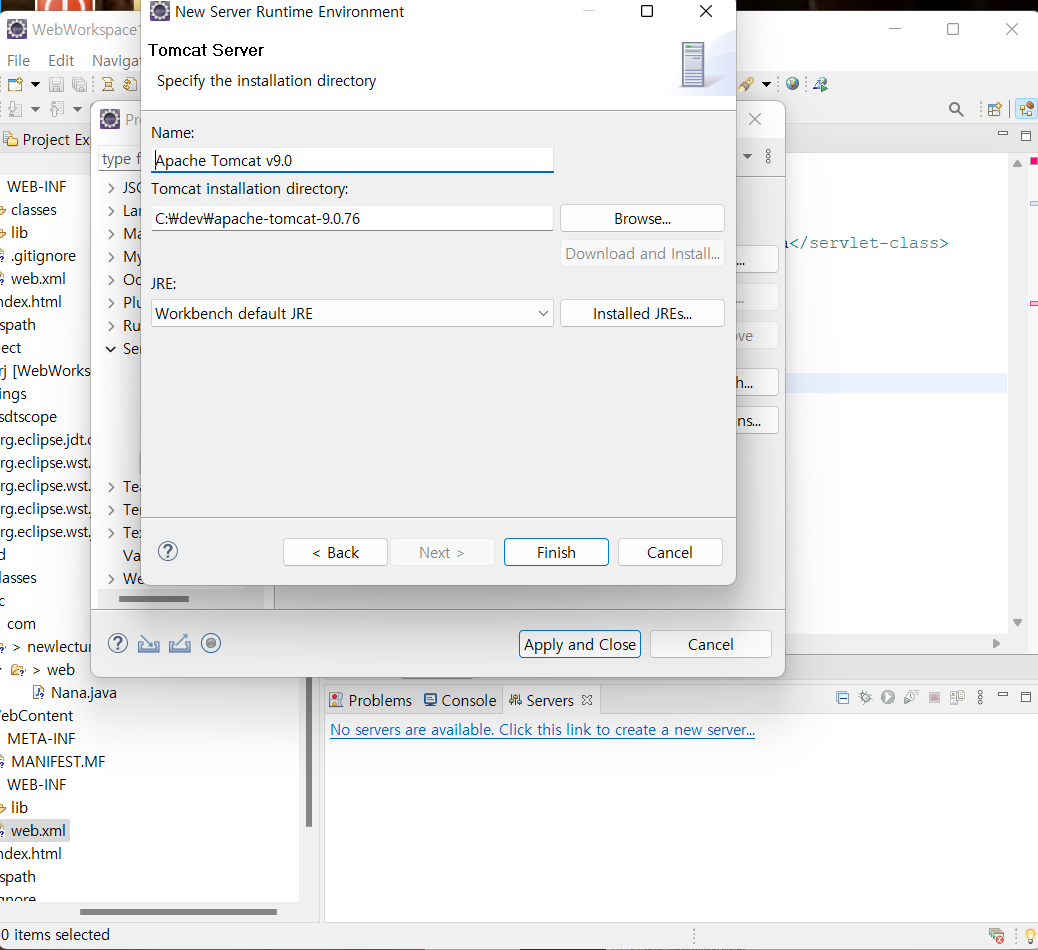The image size is (1038, 950).
Task: Click Cancel in Preferences dialog
Action: (x=710, y=644)
